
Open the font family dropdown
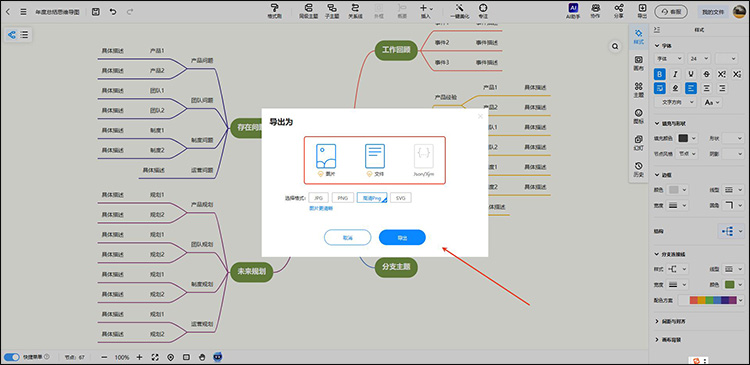coord(669,58)
